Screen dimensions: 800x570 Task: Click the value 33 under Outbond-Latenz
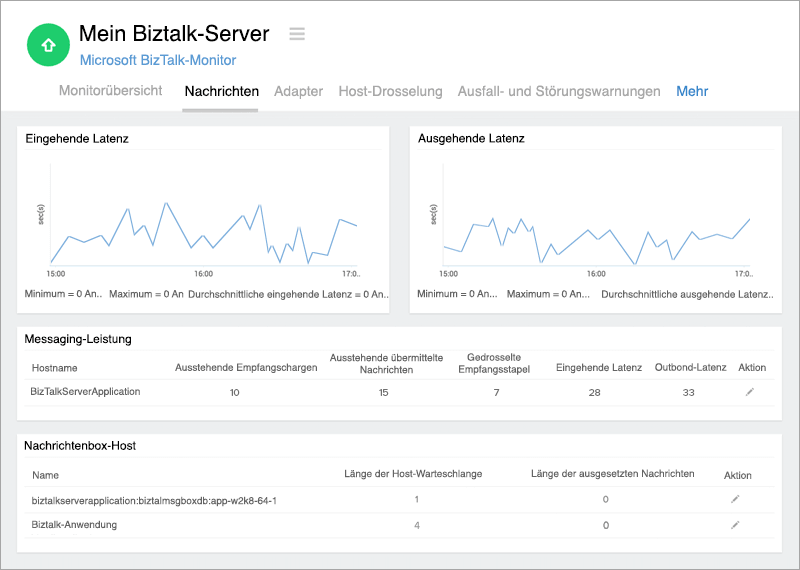pos(688,392)
